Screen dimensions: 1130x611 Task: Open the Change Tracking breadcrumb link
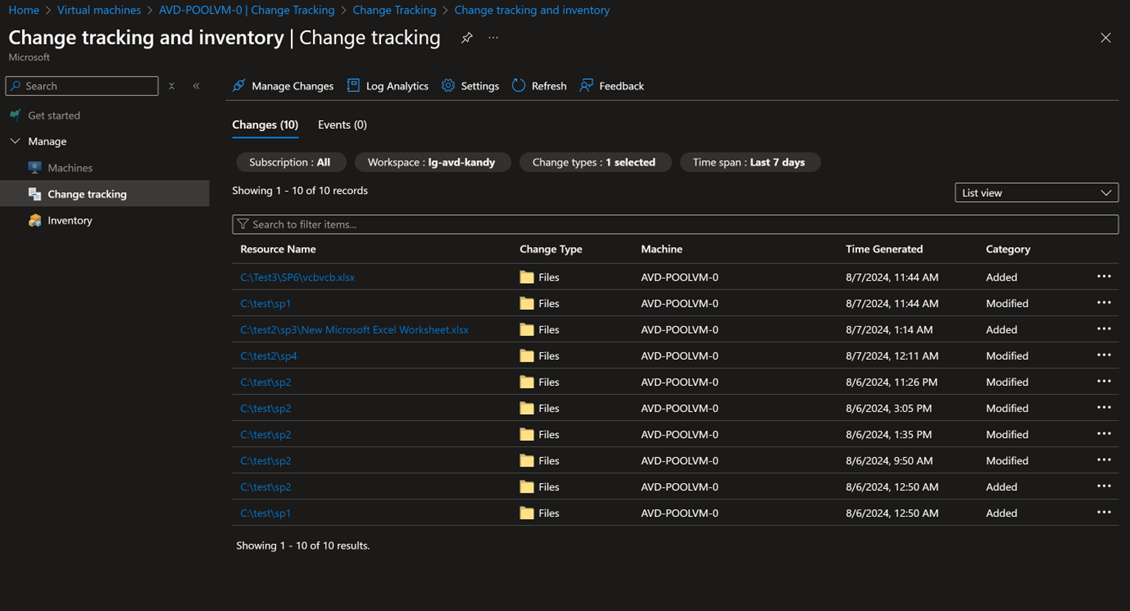(394, 10)
